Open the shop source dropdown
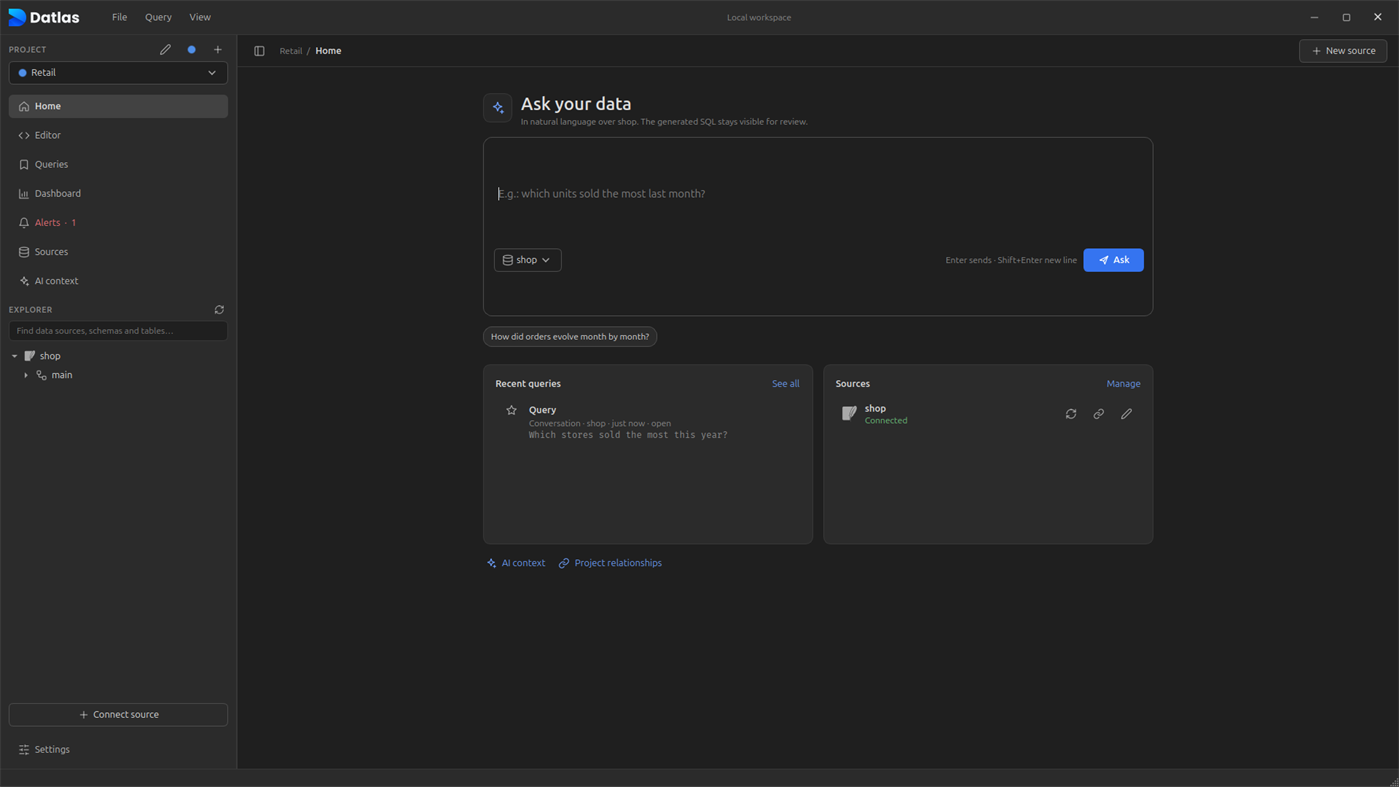 pos(528,260)
